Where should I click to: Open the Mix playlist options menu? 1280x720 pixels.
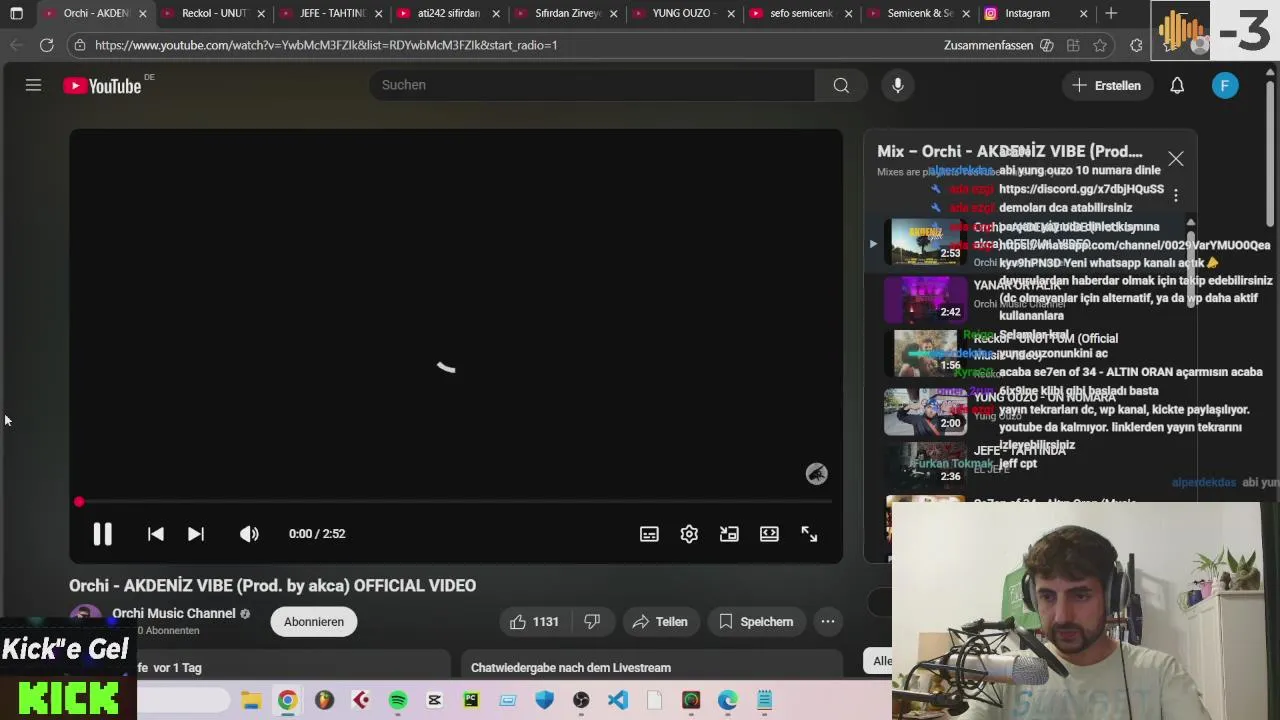[x=1176, y=195]
